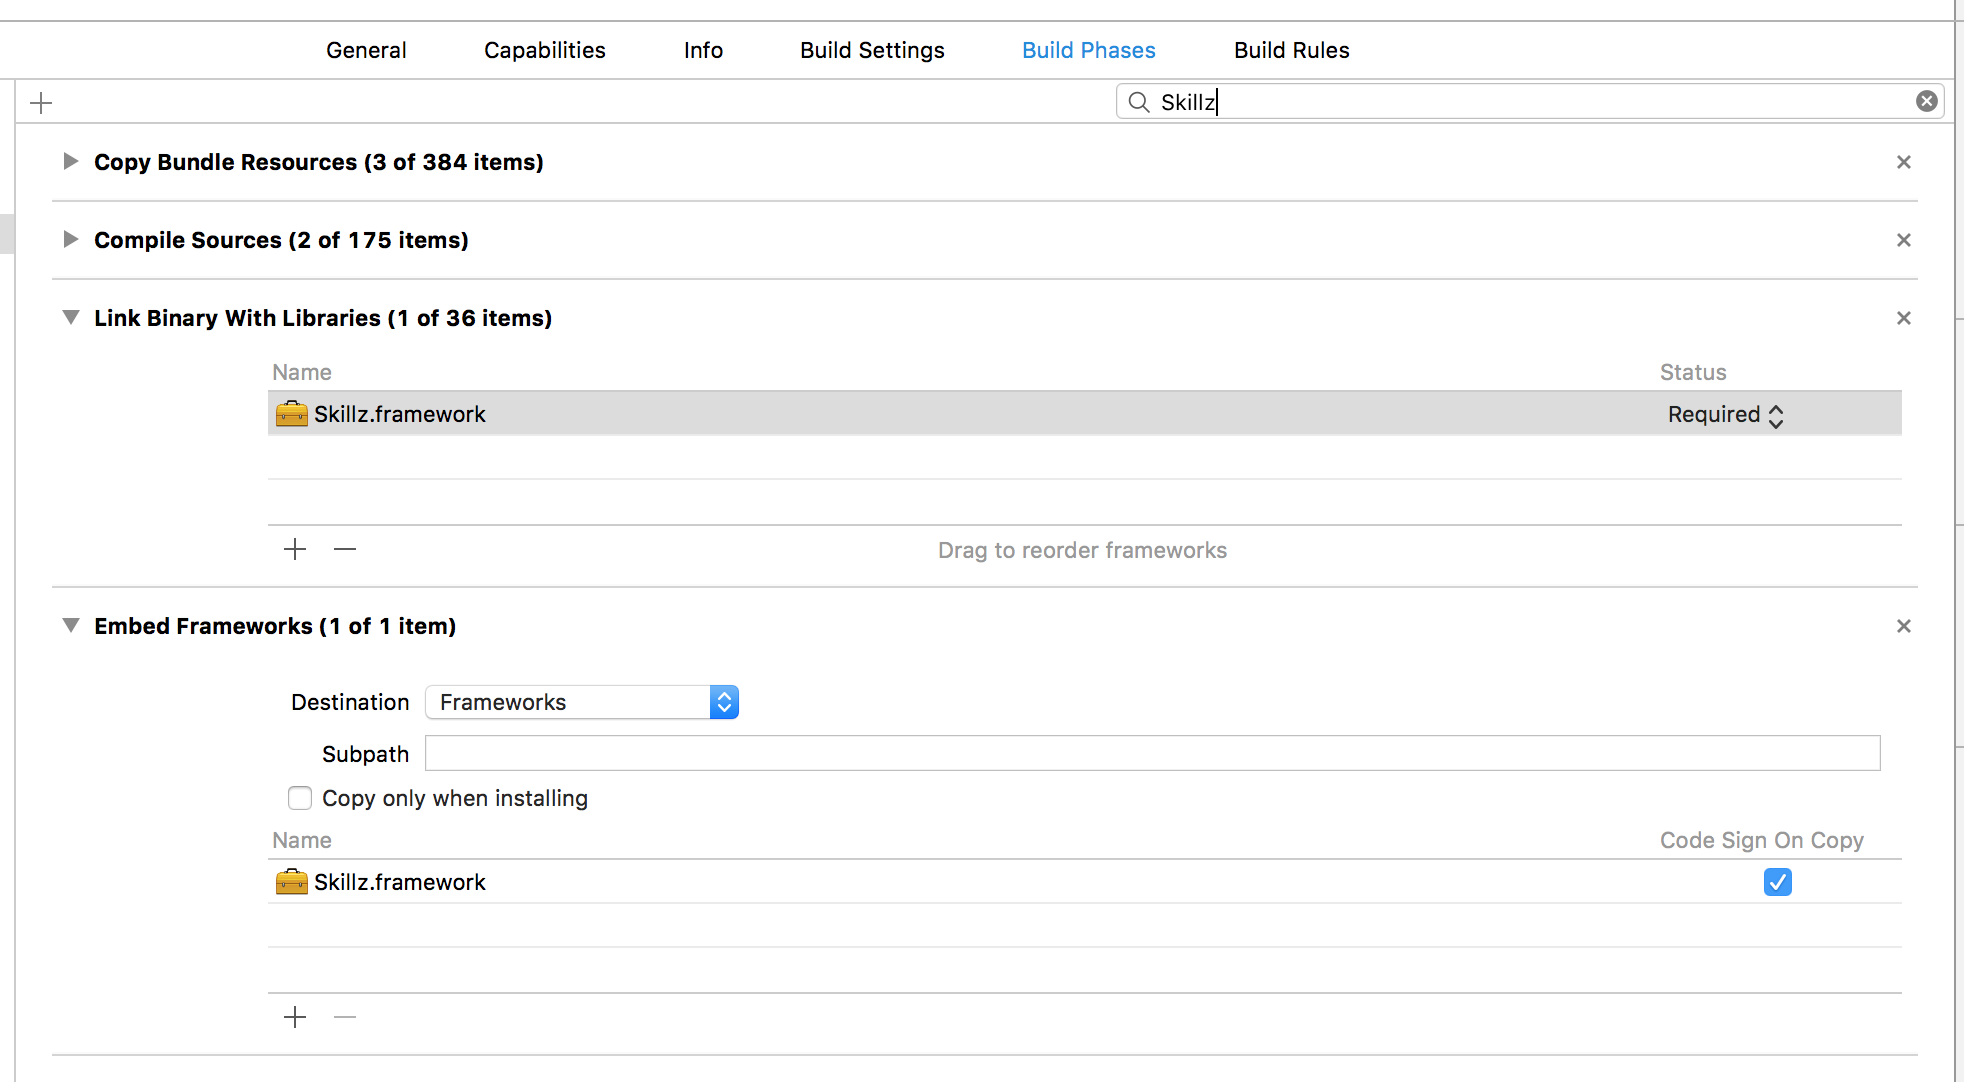This screenshot has height=1082, width=1964.
Task: Click the Copy Bundle Resources header title
Action: click(318, 162)
